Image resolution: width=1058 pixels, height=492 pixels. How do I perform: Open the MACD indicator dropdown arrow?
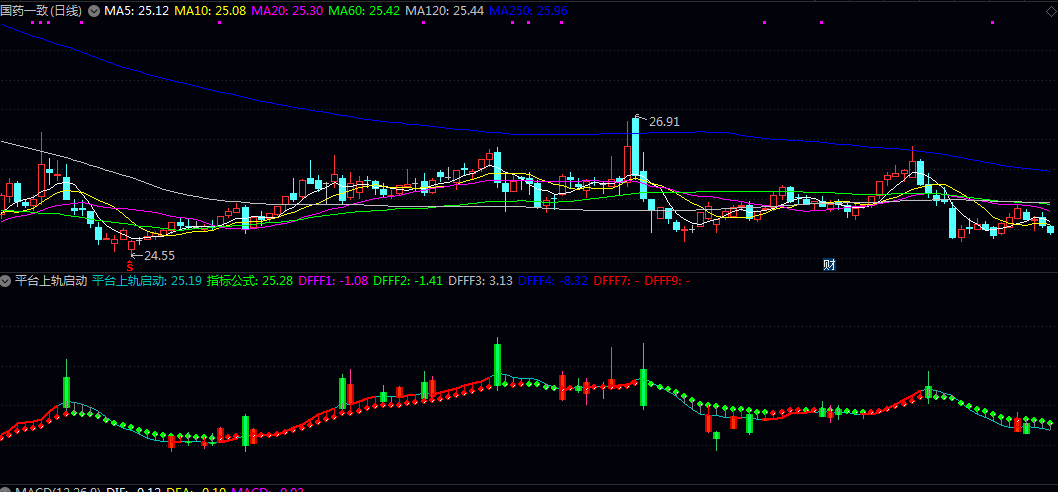pos(6,489)
